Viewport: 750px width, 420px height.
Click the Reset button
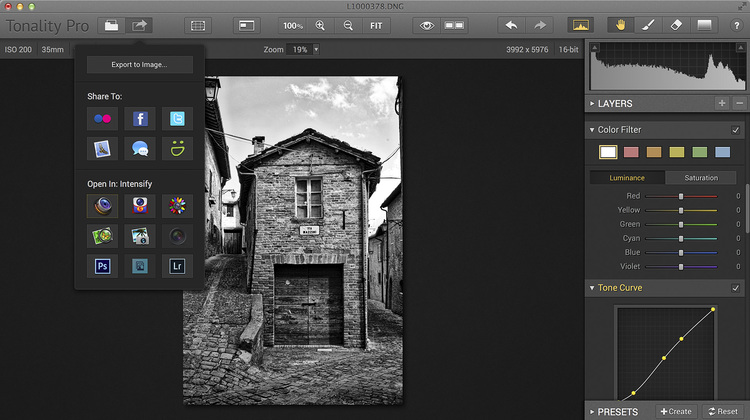(723, 411)
